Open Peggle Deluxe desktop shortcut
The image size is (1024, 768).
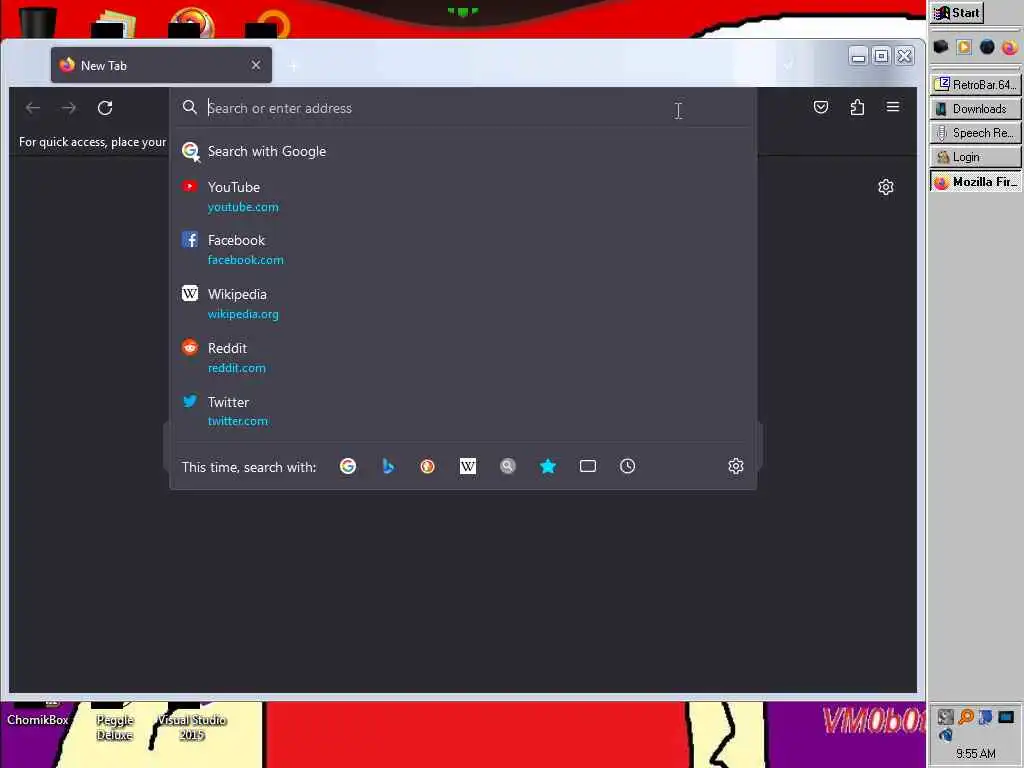[115, 720]
